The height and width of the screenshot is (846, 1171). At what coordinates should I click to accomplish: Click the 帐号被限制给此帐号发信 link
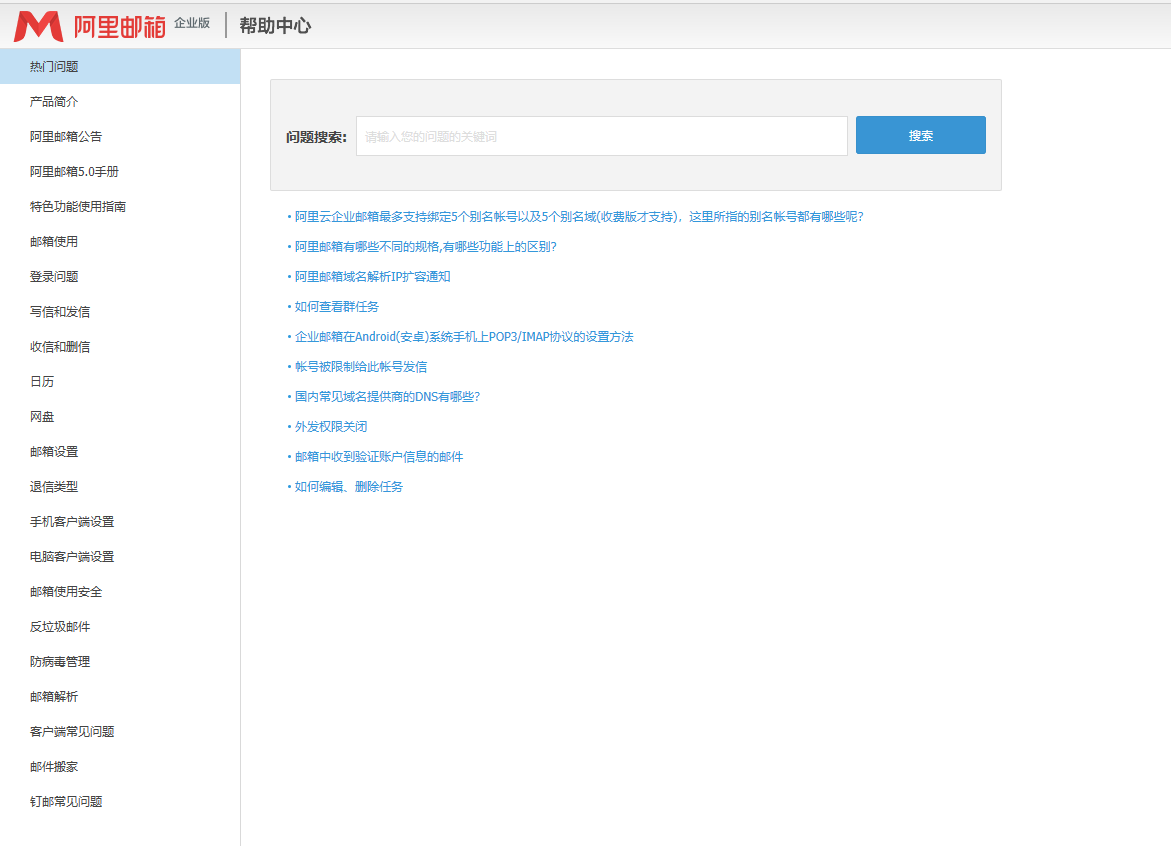tap(361, 367)
